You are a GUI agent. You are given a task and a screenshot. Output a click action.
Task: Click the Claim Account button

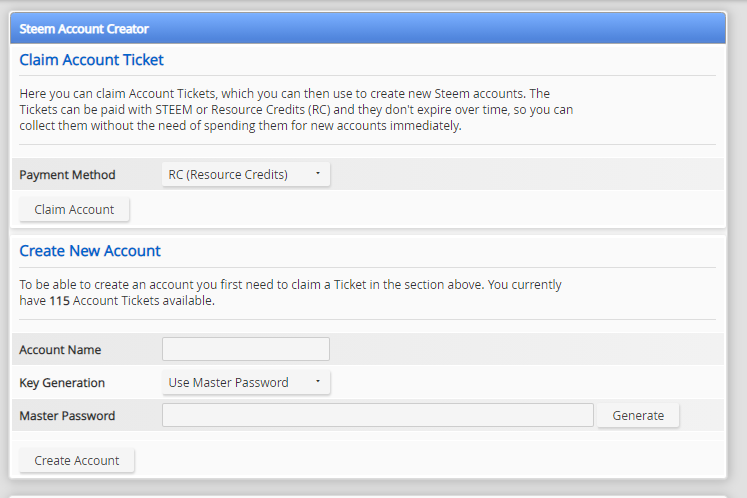74,209
